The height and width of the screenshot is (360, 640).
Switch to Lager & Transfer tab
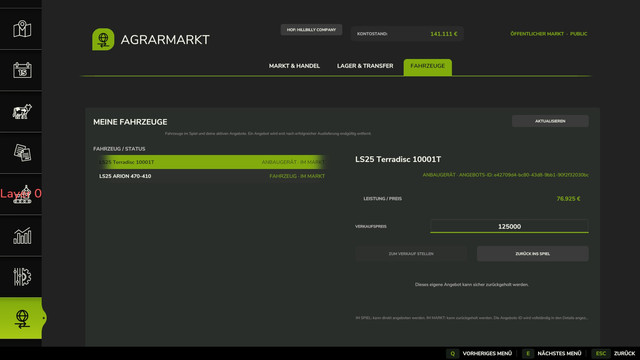(x=365, y=66)
